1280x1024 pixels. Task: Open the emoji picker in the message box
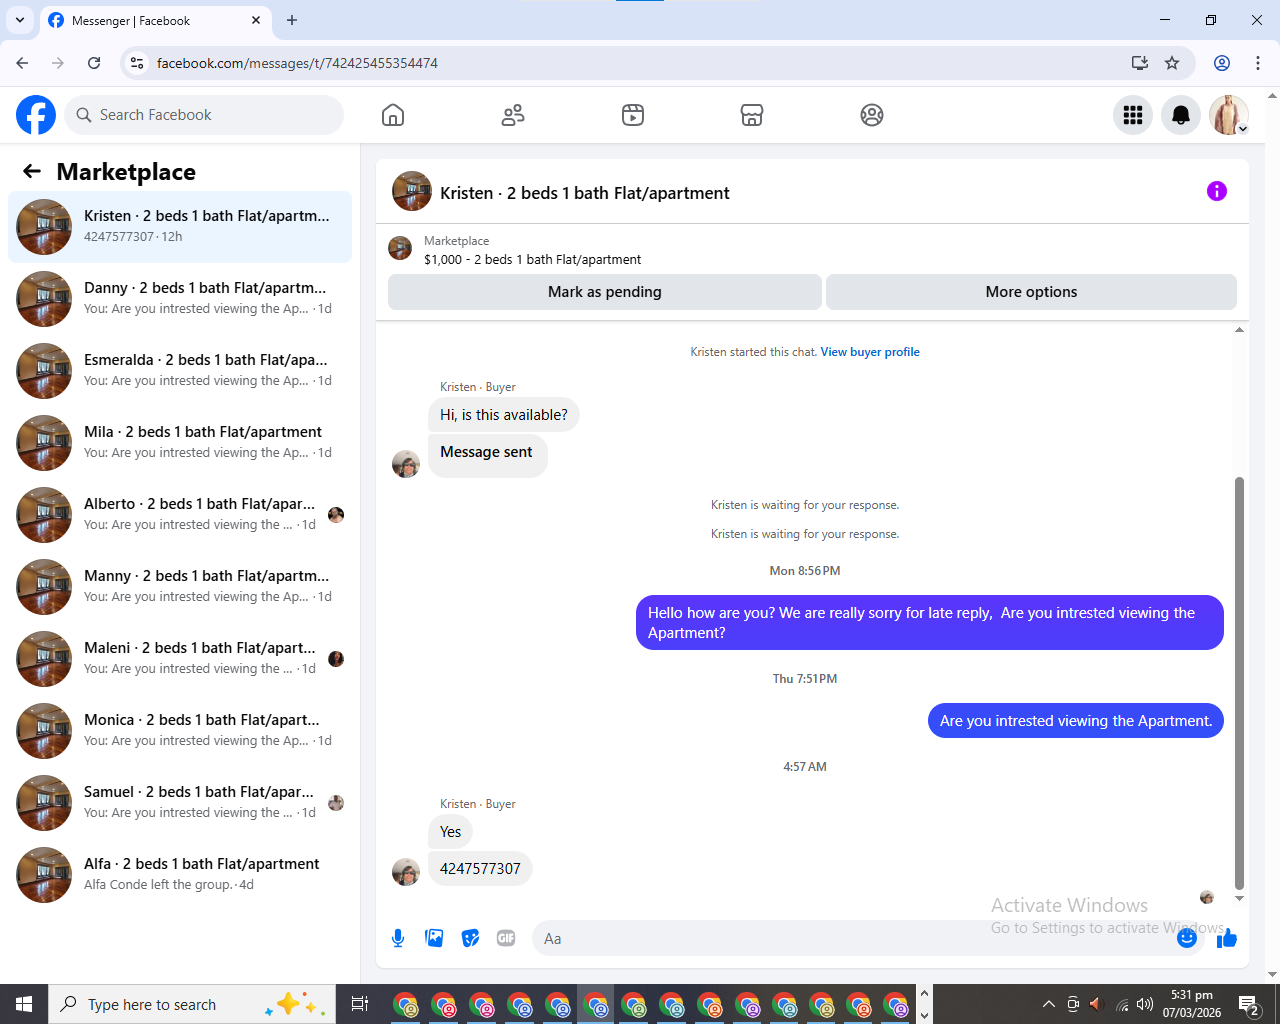point(1187,938)
